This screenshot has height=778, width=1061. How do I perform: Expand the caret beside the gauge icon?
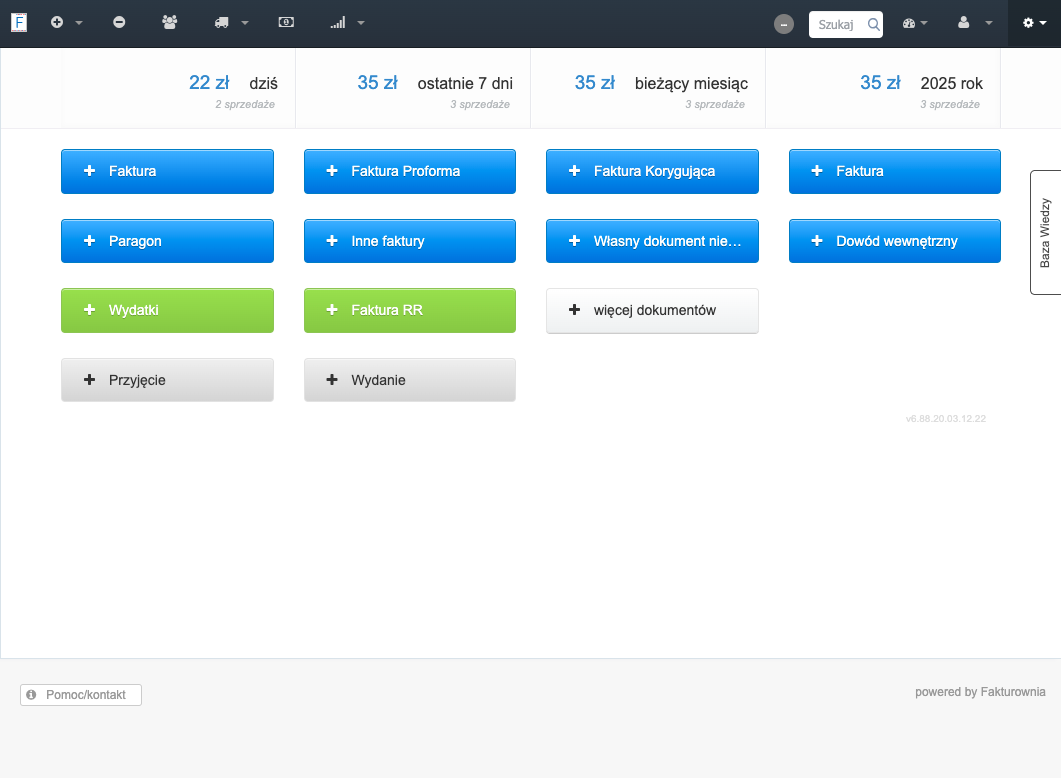(924, 23)
